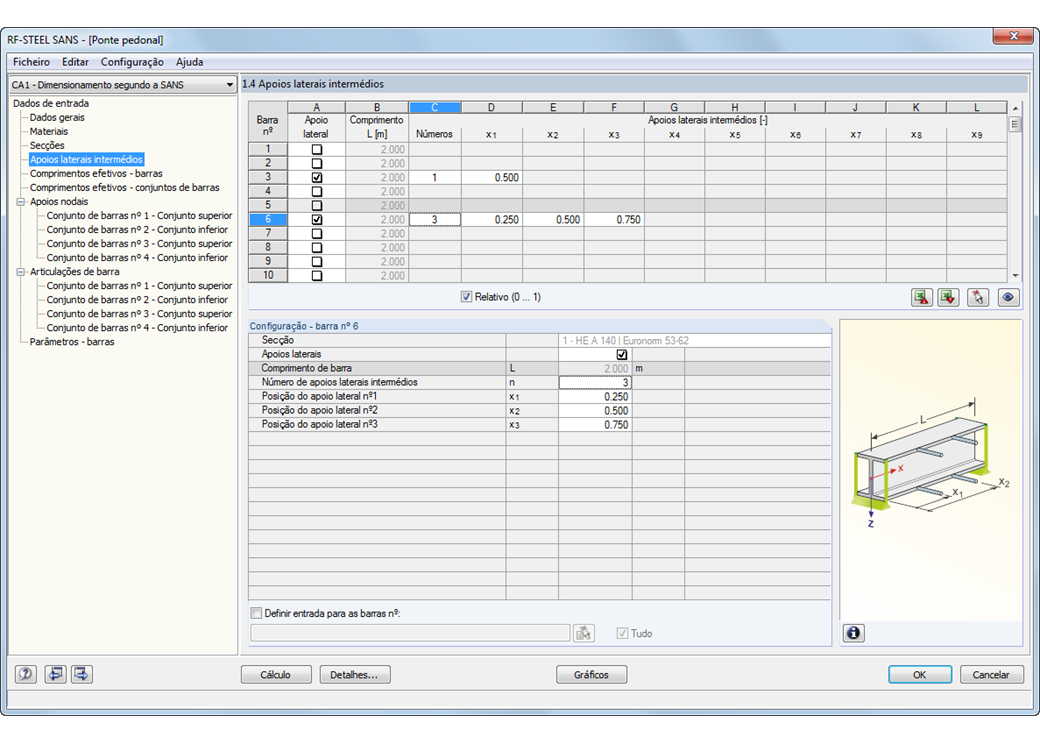Click the x3 cell 0.750 for bar 6
The width and height of the screenshot is (1040, 744).
[614, 219]
